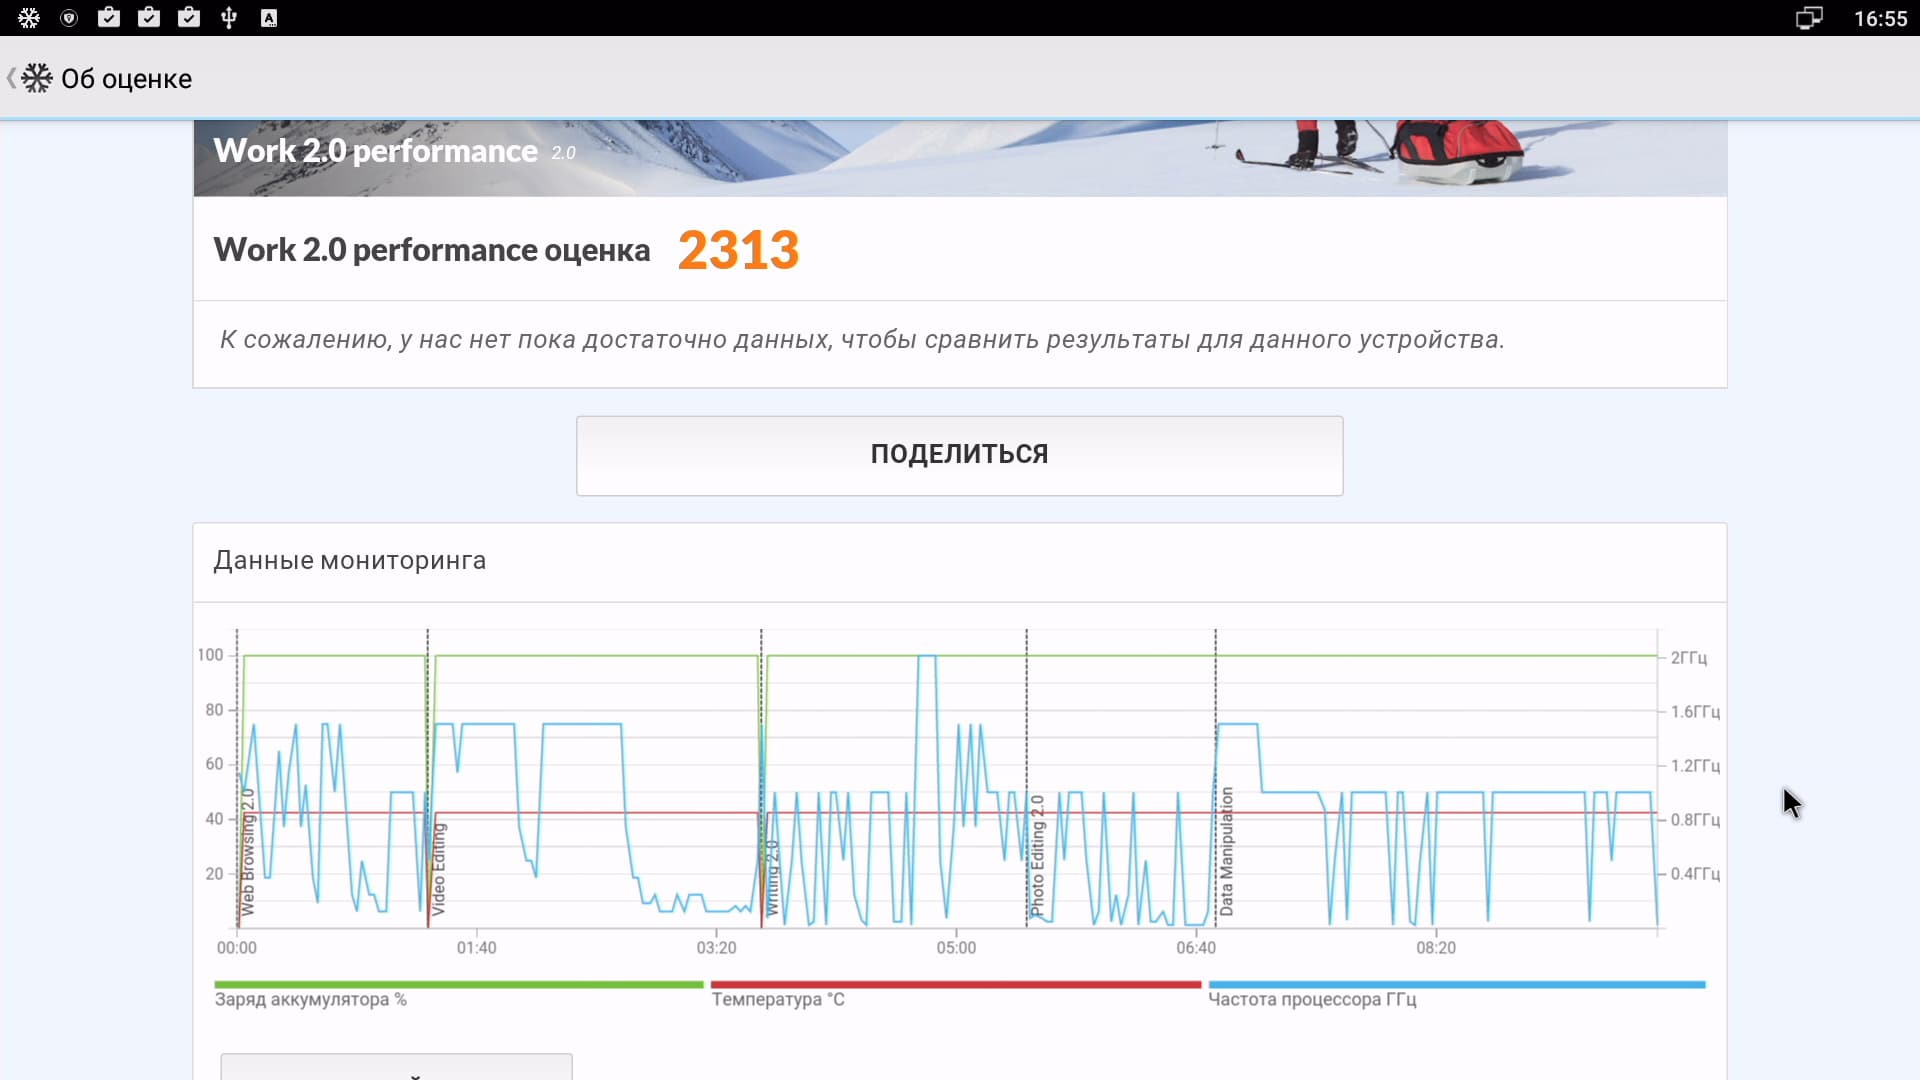
Task: Click the orange 2313 score value
Action: point(738,250)
